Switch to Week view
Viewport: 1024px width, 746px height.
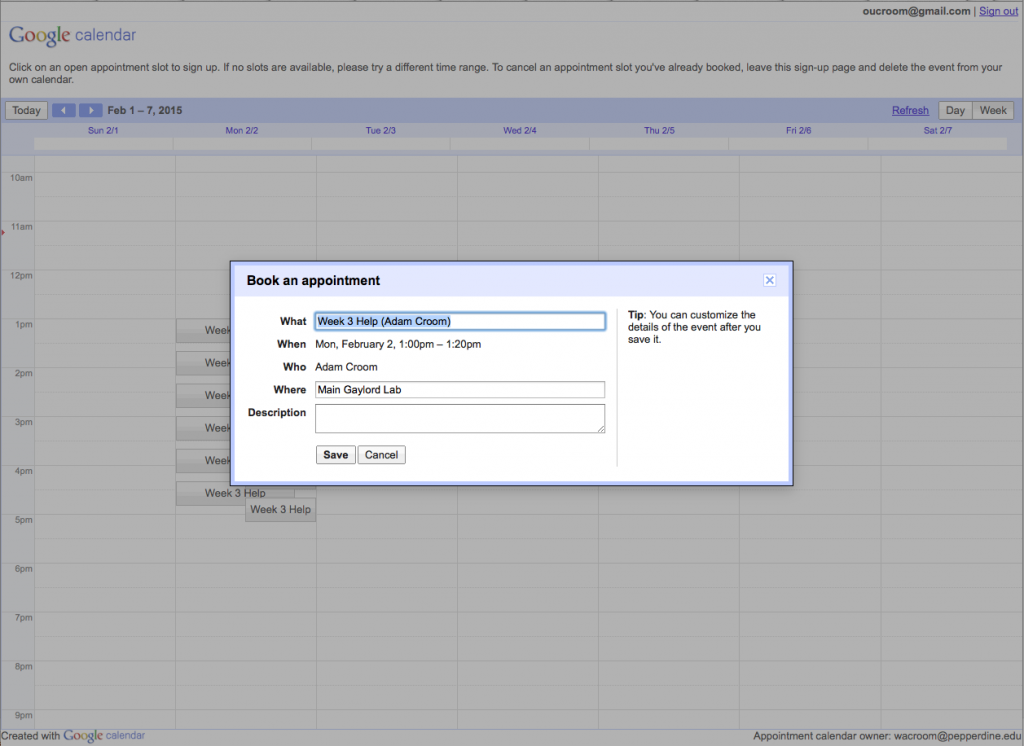pos(993,110)
